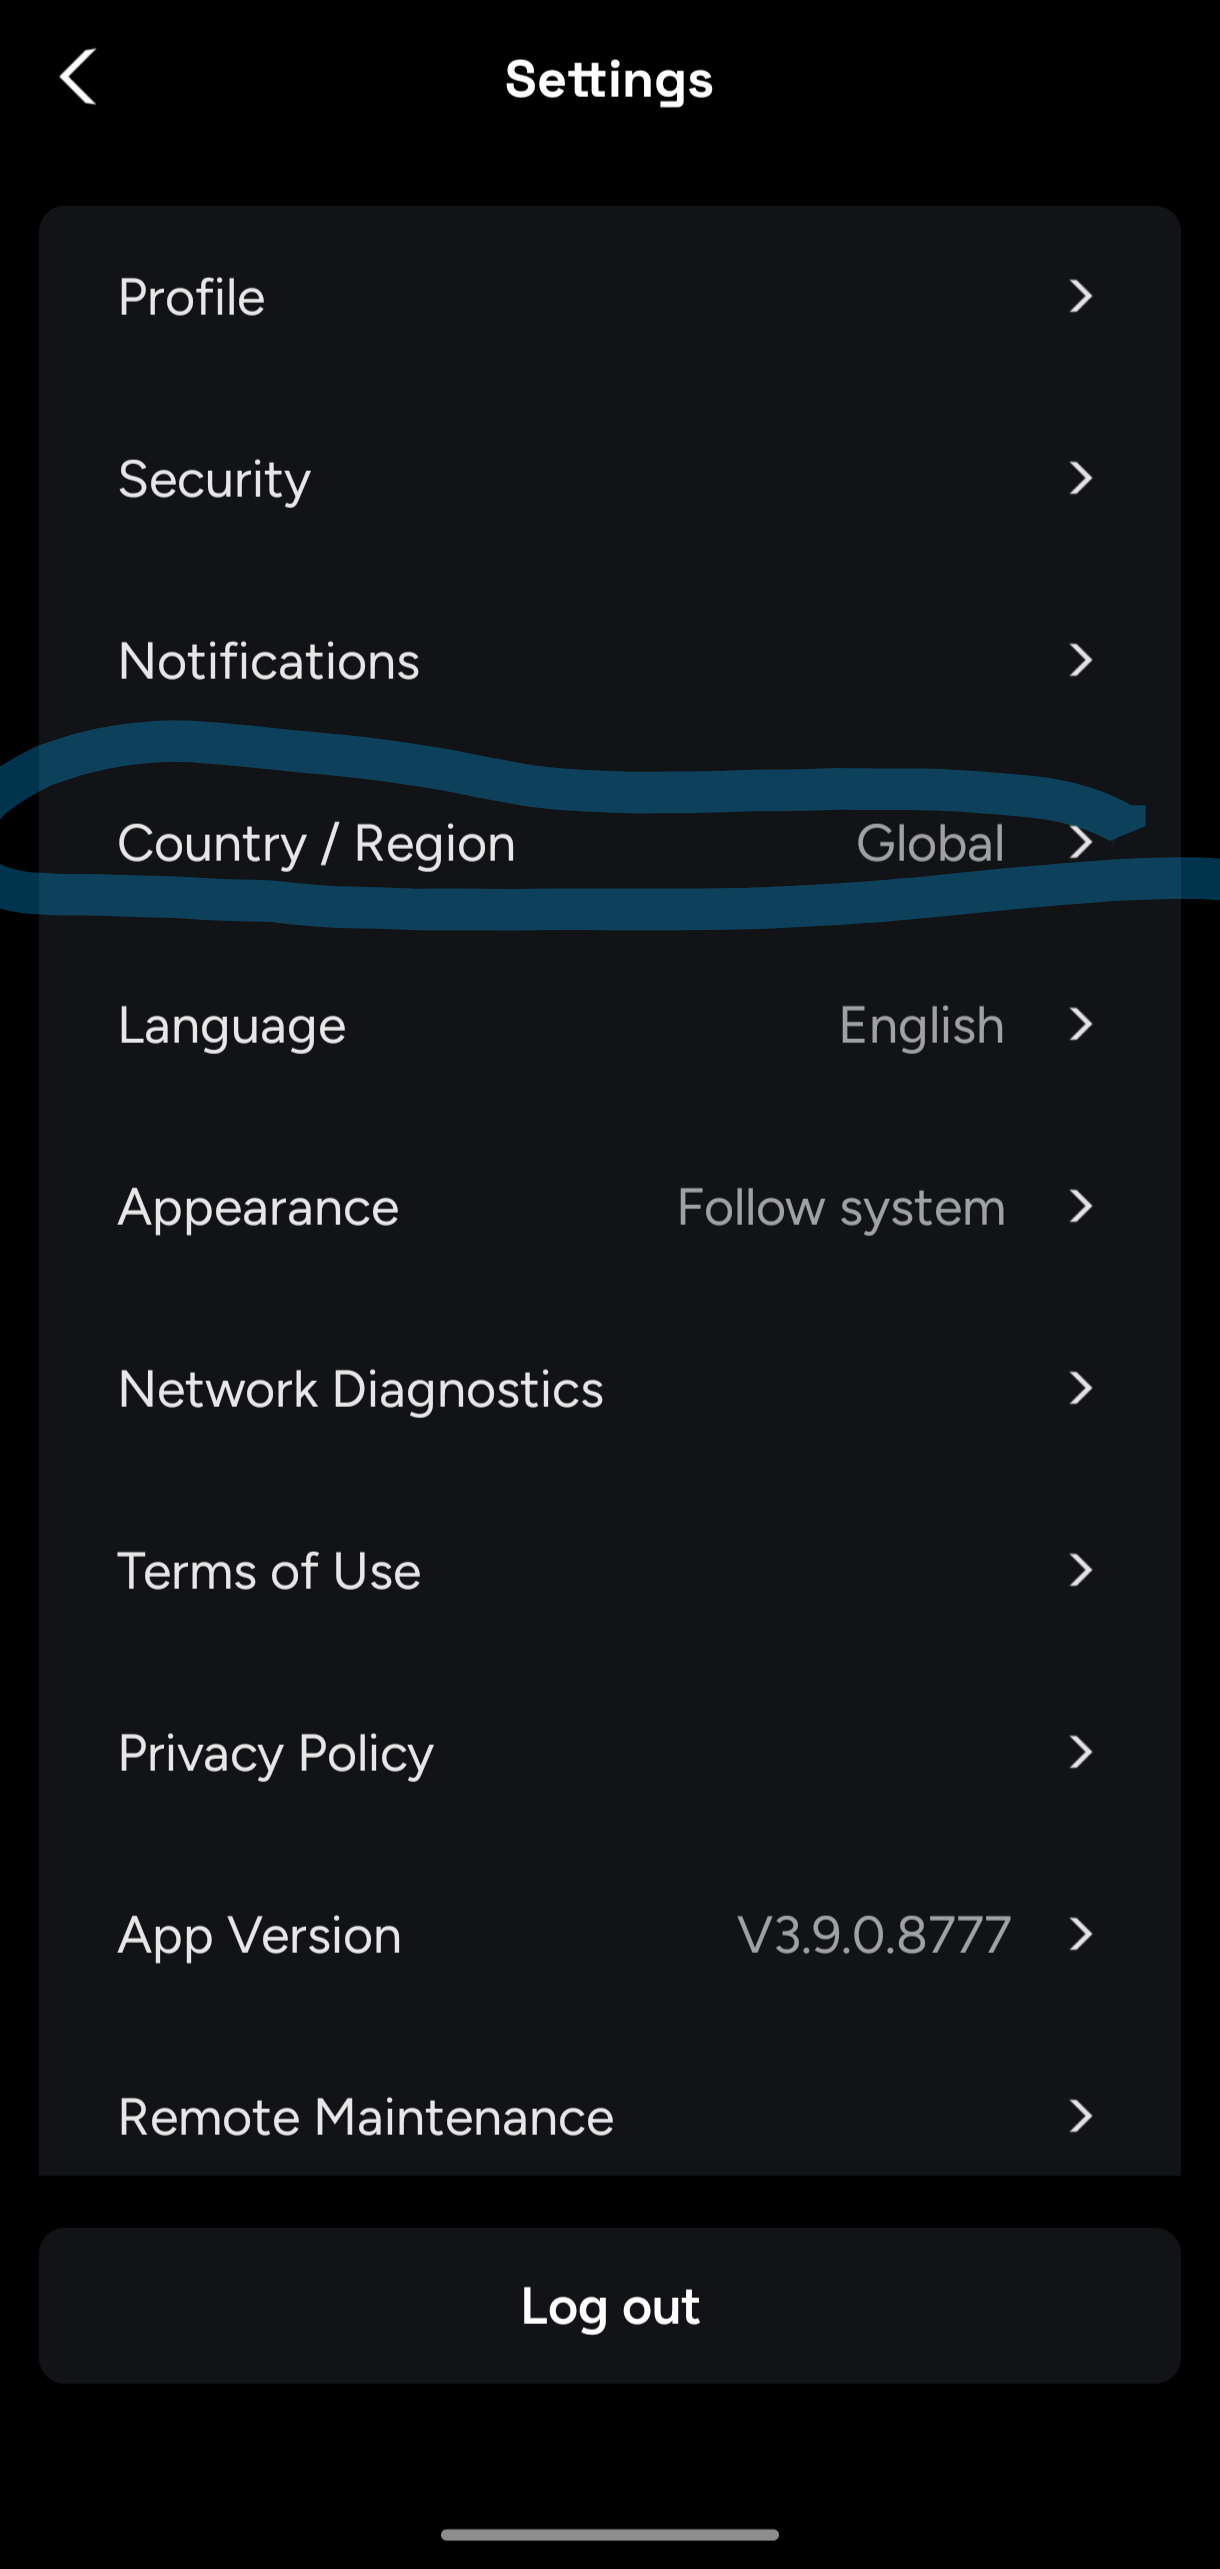Tap the Notifications row chevron

pos(1080,661)
